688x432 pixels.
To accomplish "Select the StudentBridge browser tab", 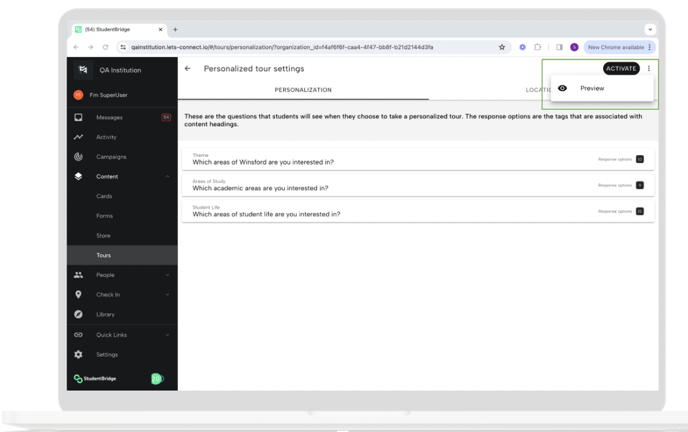I will click(x=119, y=29).
